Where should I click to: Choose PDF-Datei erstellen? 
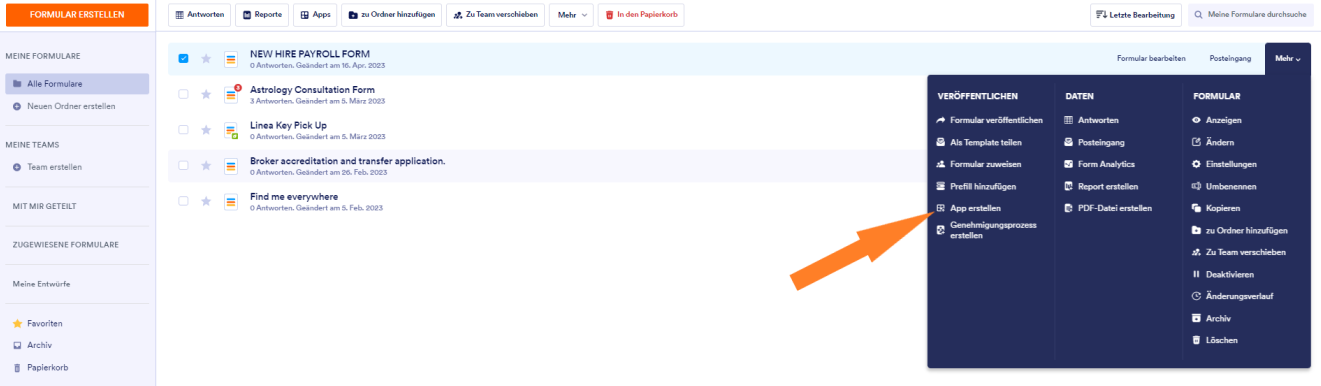1108,208
